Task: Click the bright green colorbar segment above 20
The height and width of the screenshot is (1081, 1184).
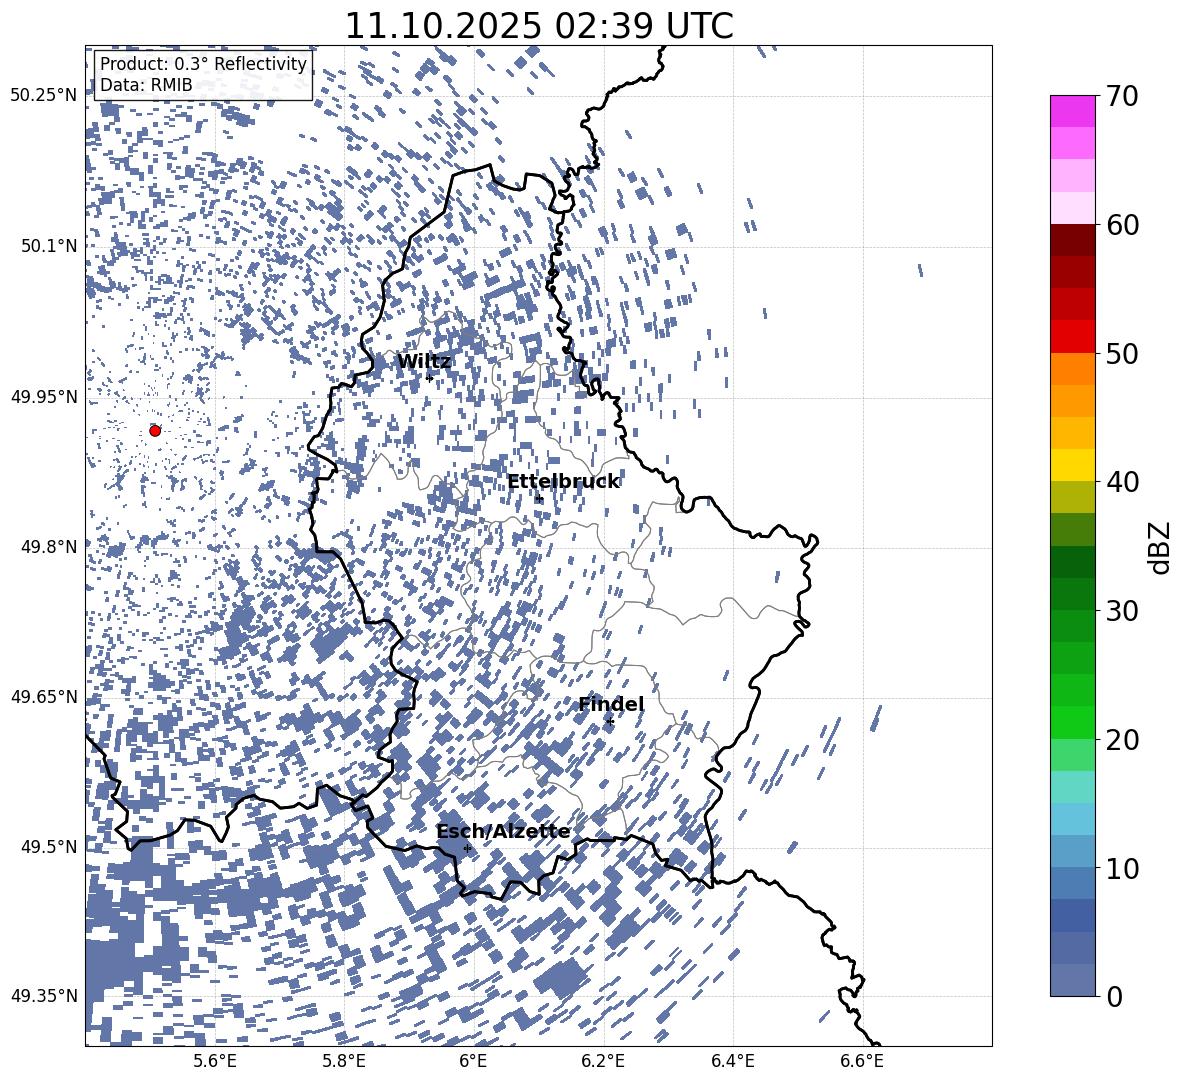Action: pos(1072,722)
